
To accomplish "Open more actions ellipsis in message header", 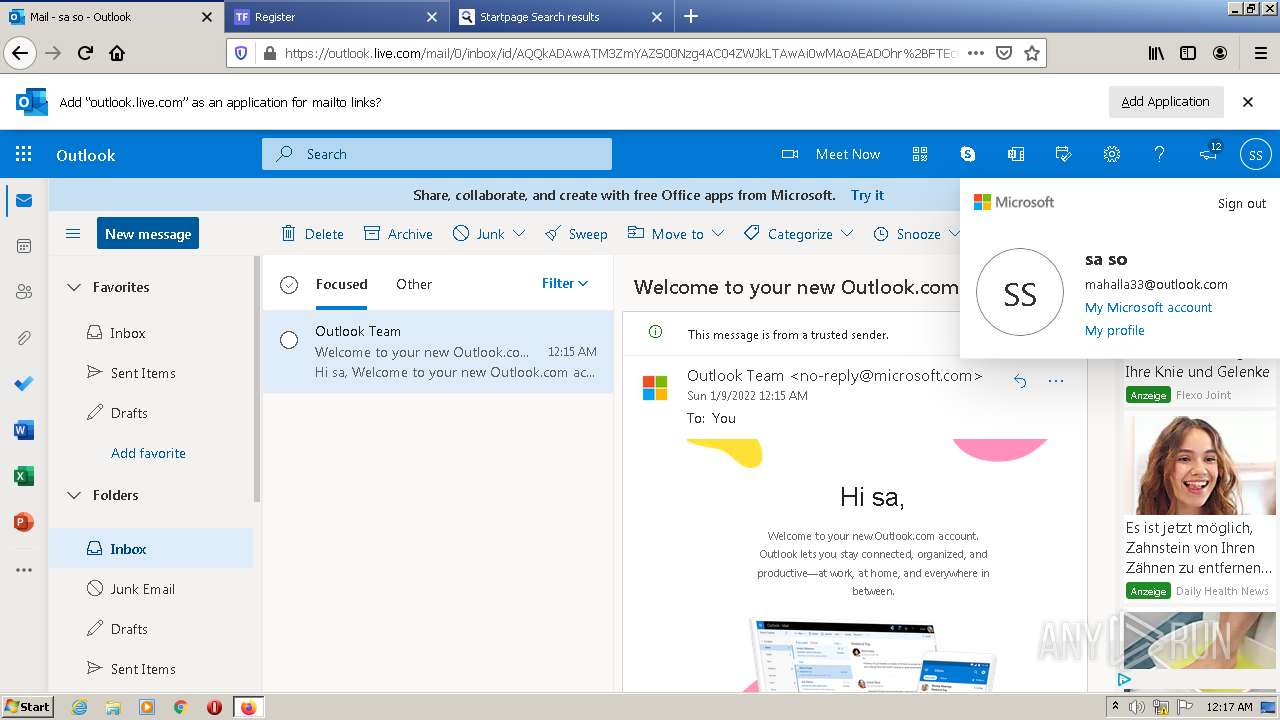I will [x=1056, y=380].
